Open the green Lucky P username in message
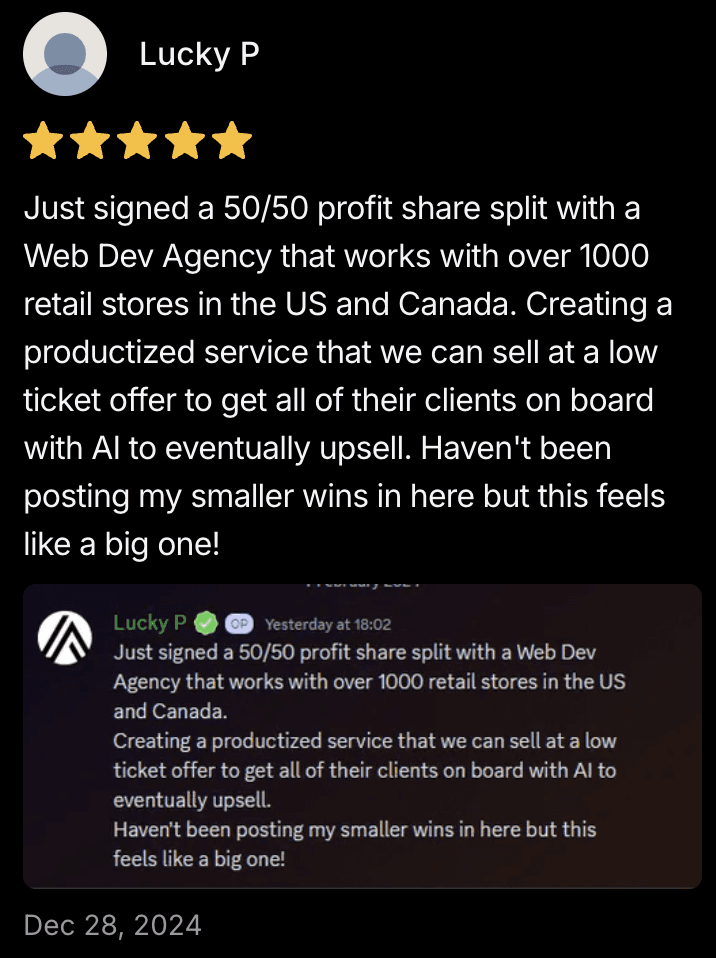 (x=150, y=623)
